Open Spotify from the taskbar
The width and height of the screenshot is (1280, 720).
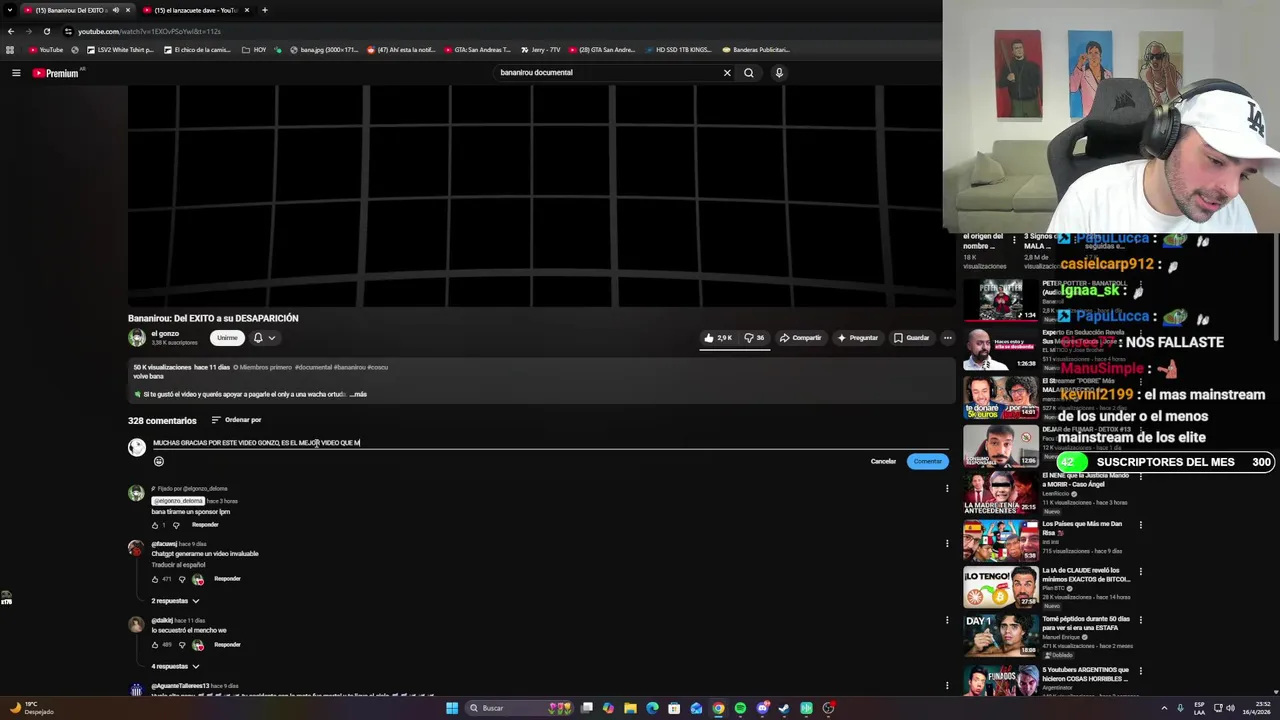click(x=740, y=708)
